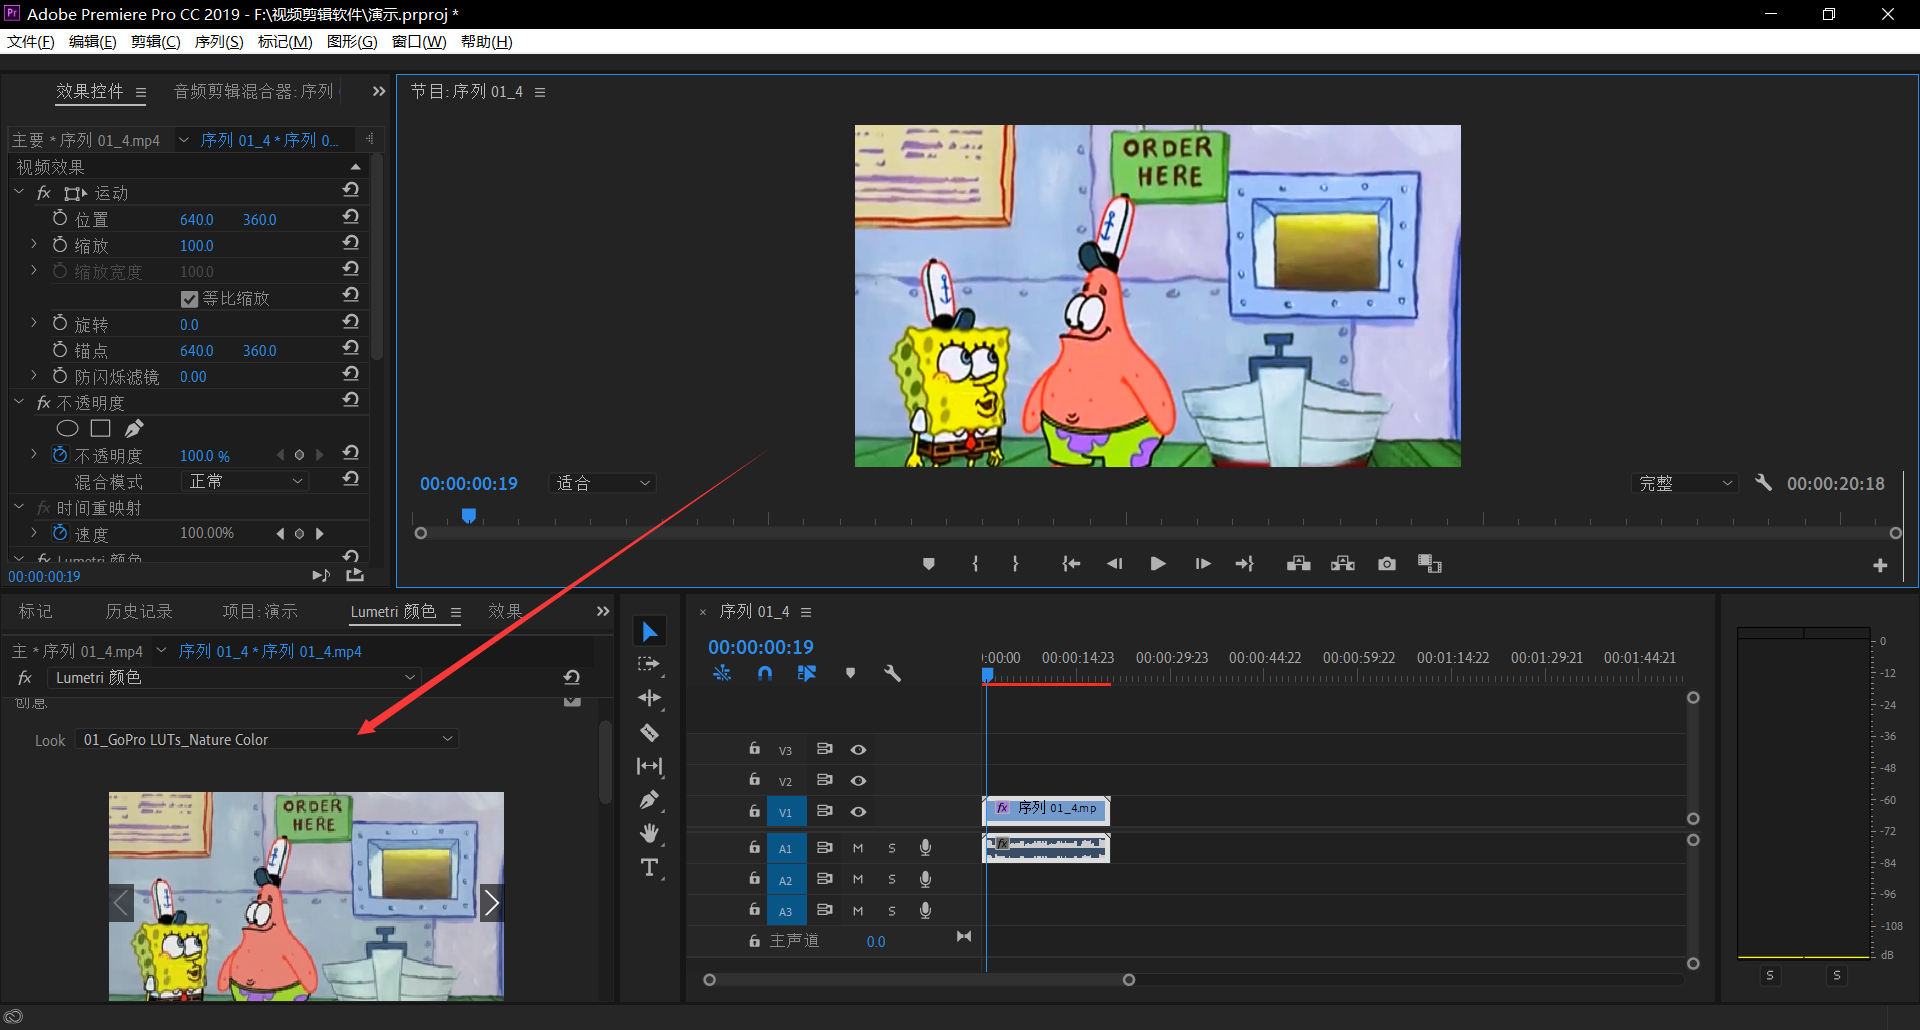Toggle the uniform scale checkbox
Image resolution: width=1920 pixels, height=1030 pixels.
point(189,299)
